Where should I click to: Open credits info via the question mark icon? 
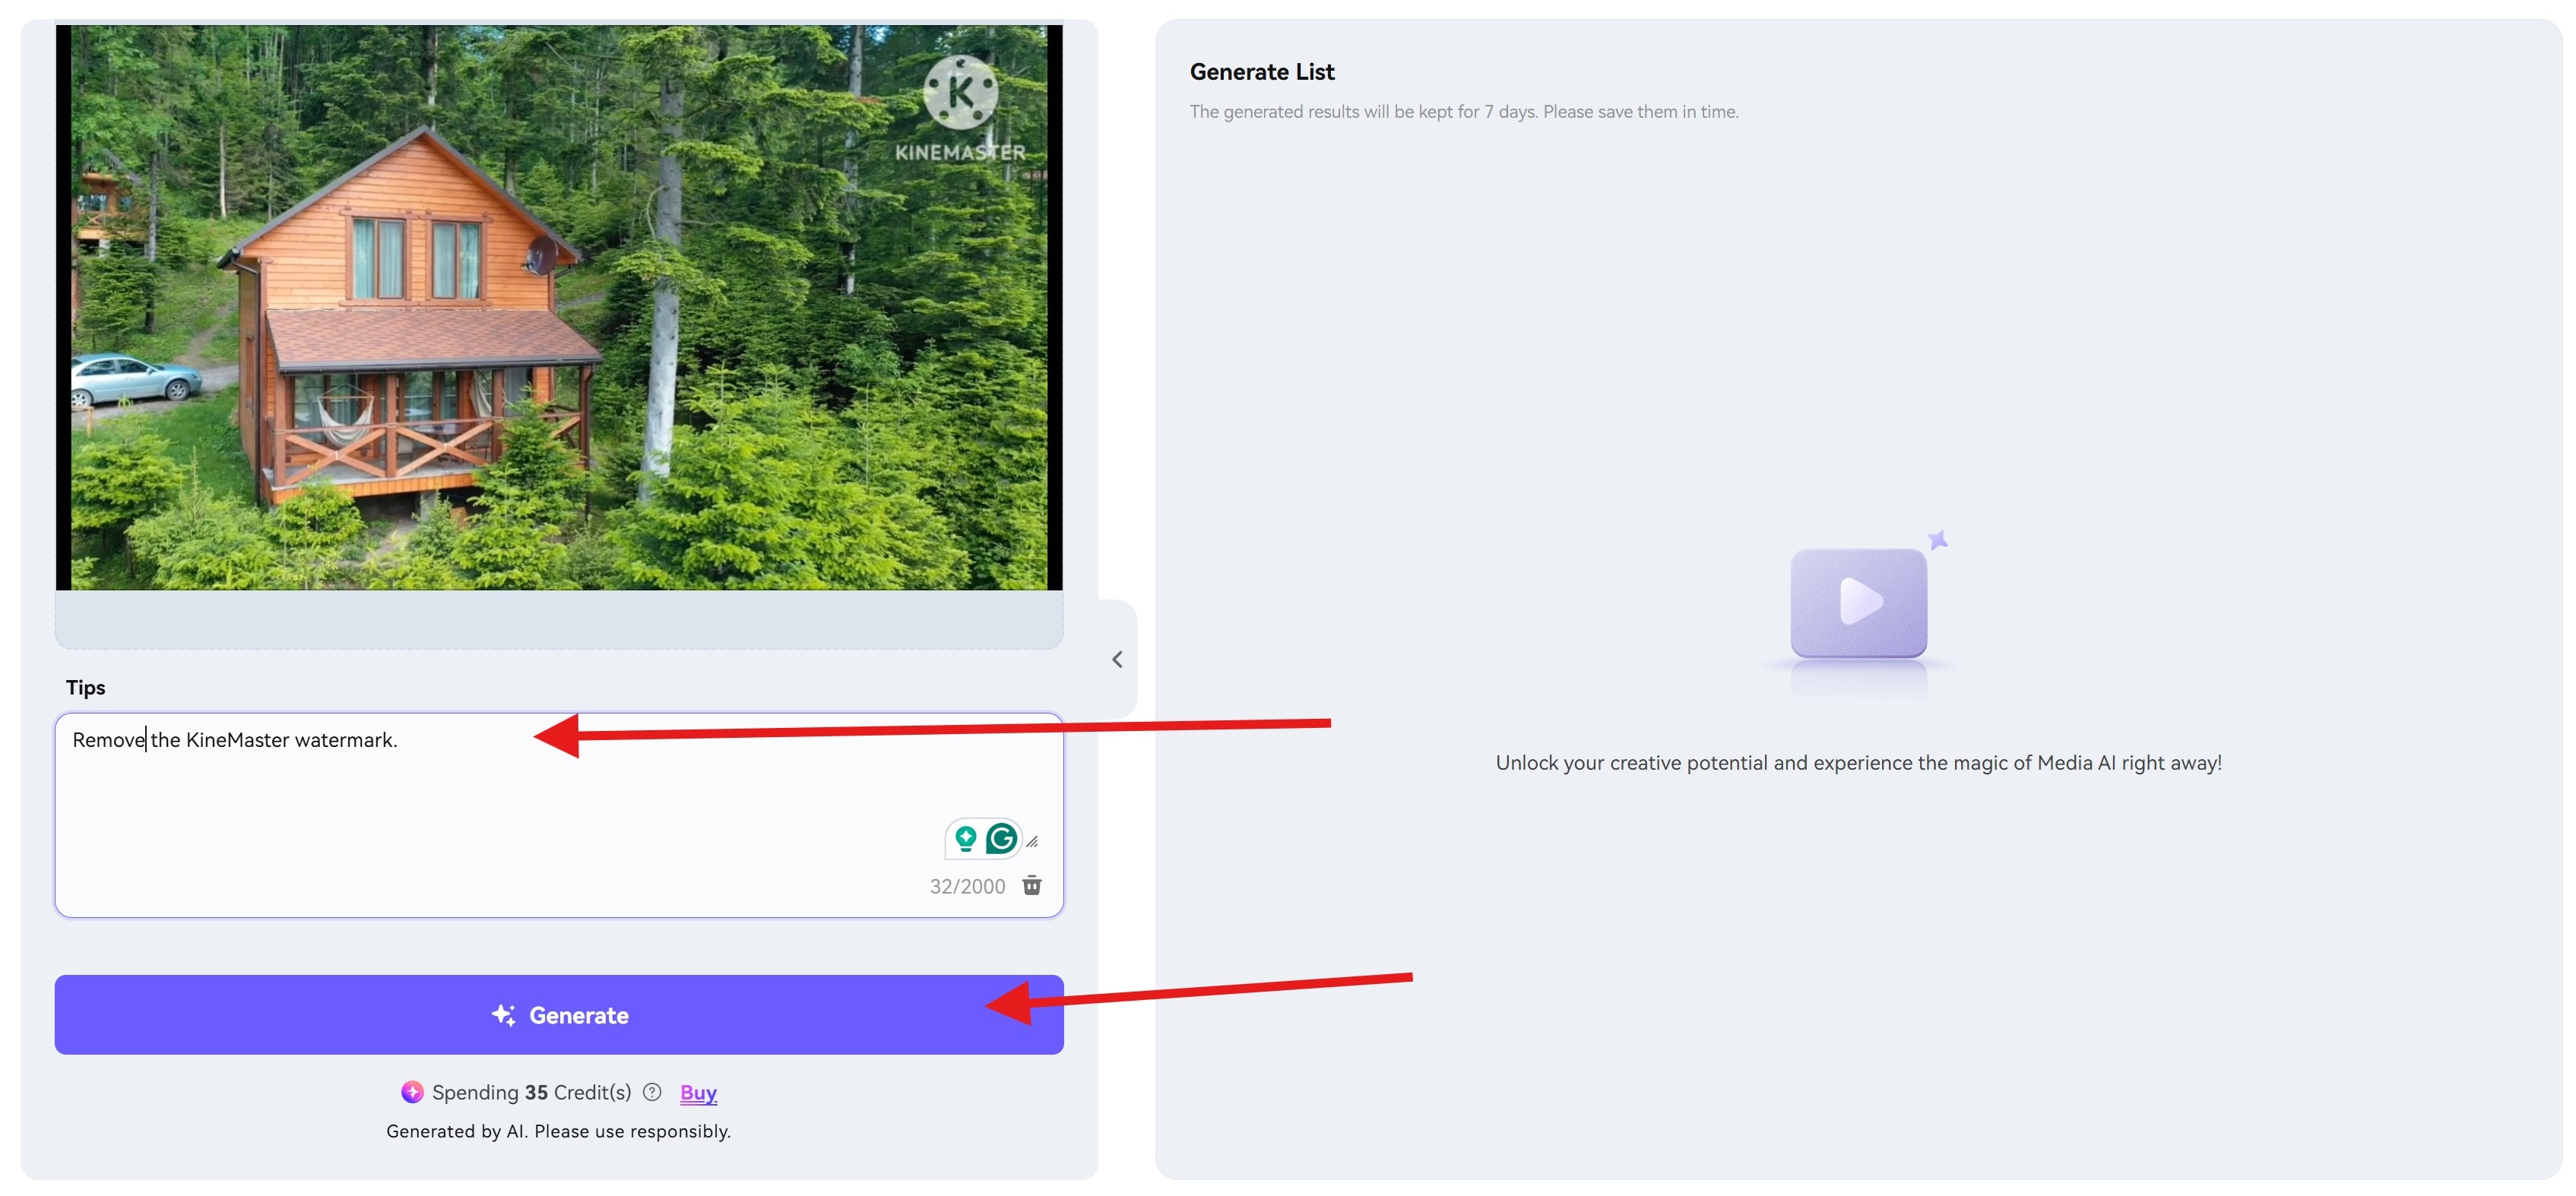(653, 1092)
